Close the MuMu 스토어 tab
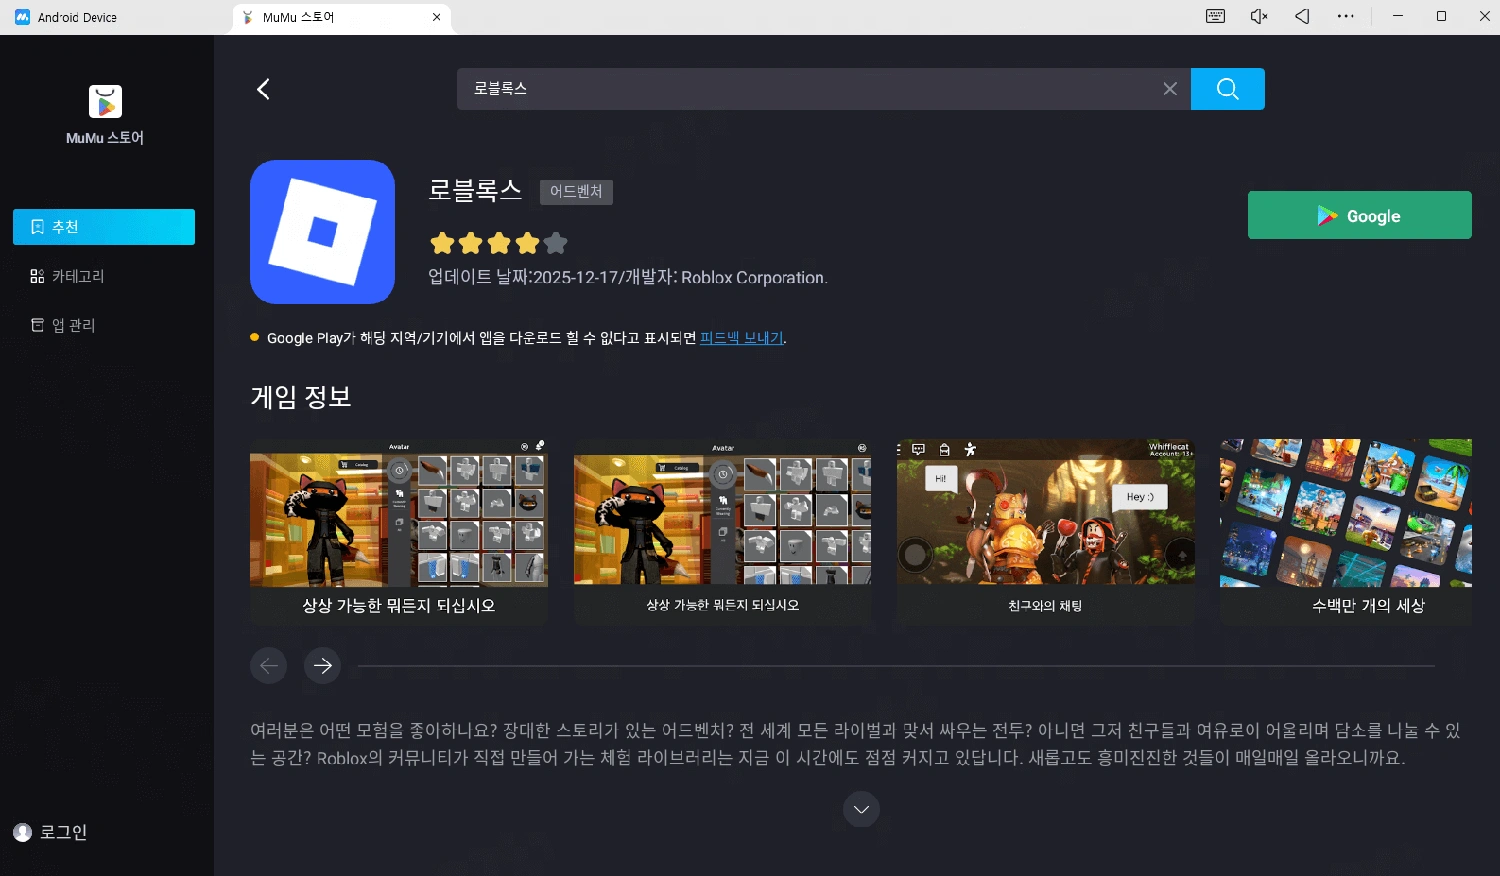 click(x=436, y=17)
